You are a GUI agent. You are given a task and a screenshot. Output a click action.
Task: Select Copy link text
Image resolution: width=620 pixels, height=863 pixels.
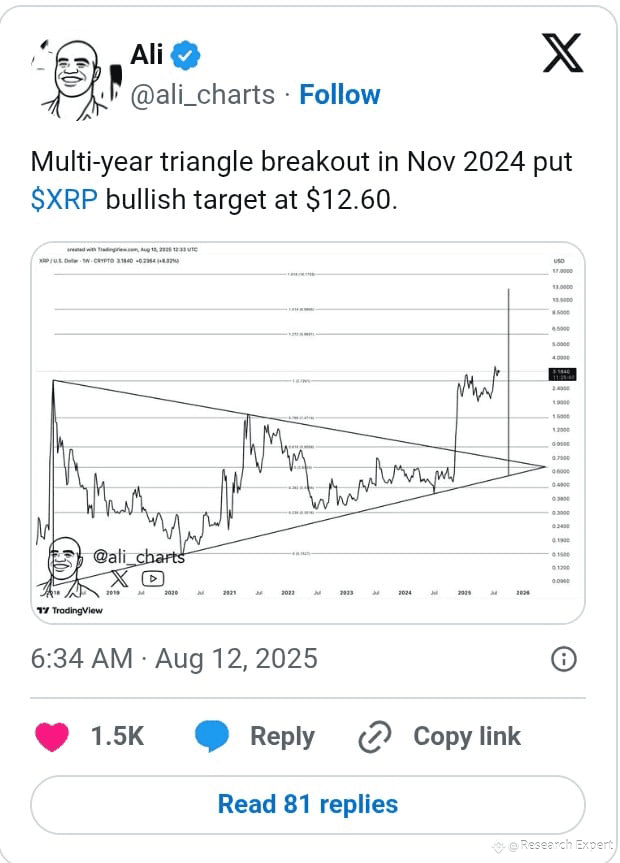[467, 736]
